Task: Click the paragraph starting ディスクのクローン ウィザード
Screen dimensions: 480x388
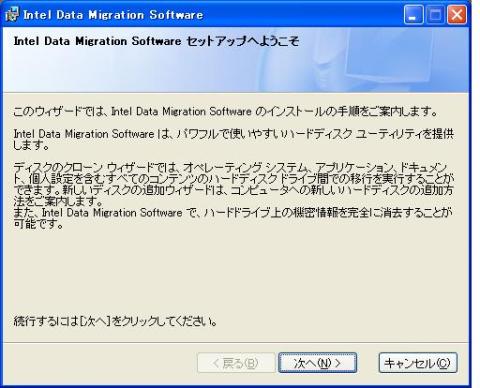Action: [233, 184]
